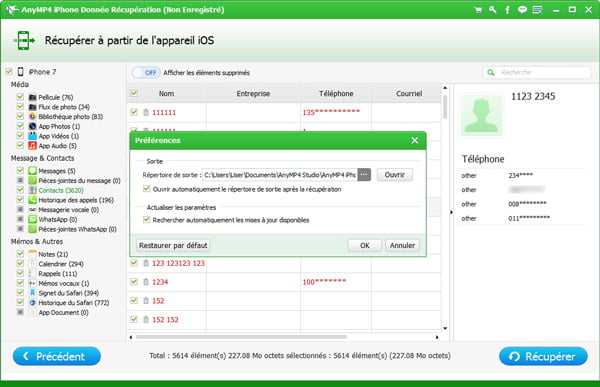Select Rappels (111) in sidebar
The width and height of the screenshot is (600, 387).
(58, 274)
